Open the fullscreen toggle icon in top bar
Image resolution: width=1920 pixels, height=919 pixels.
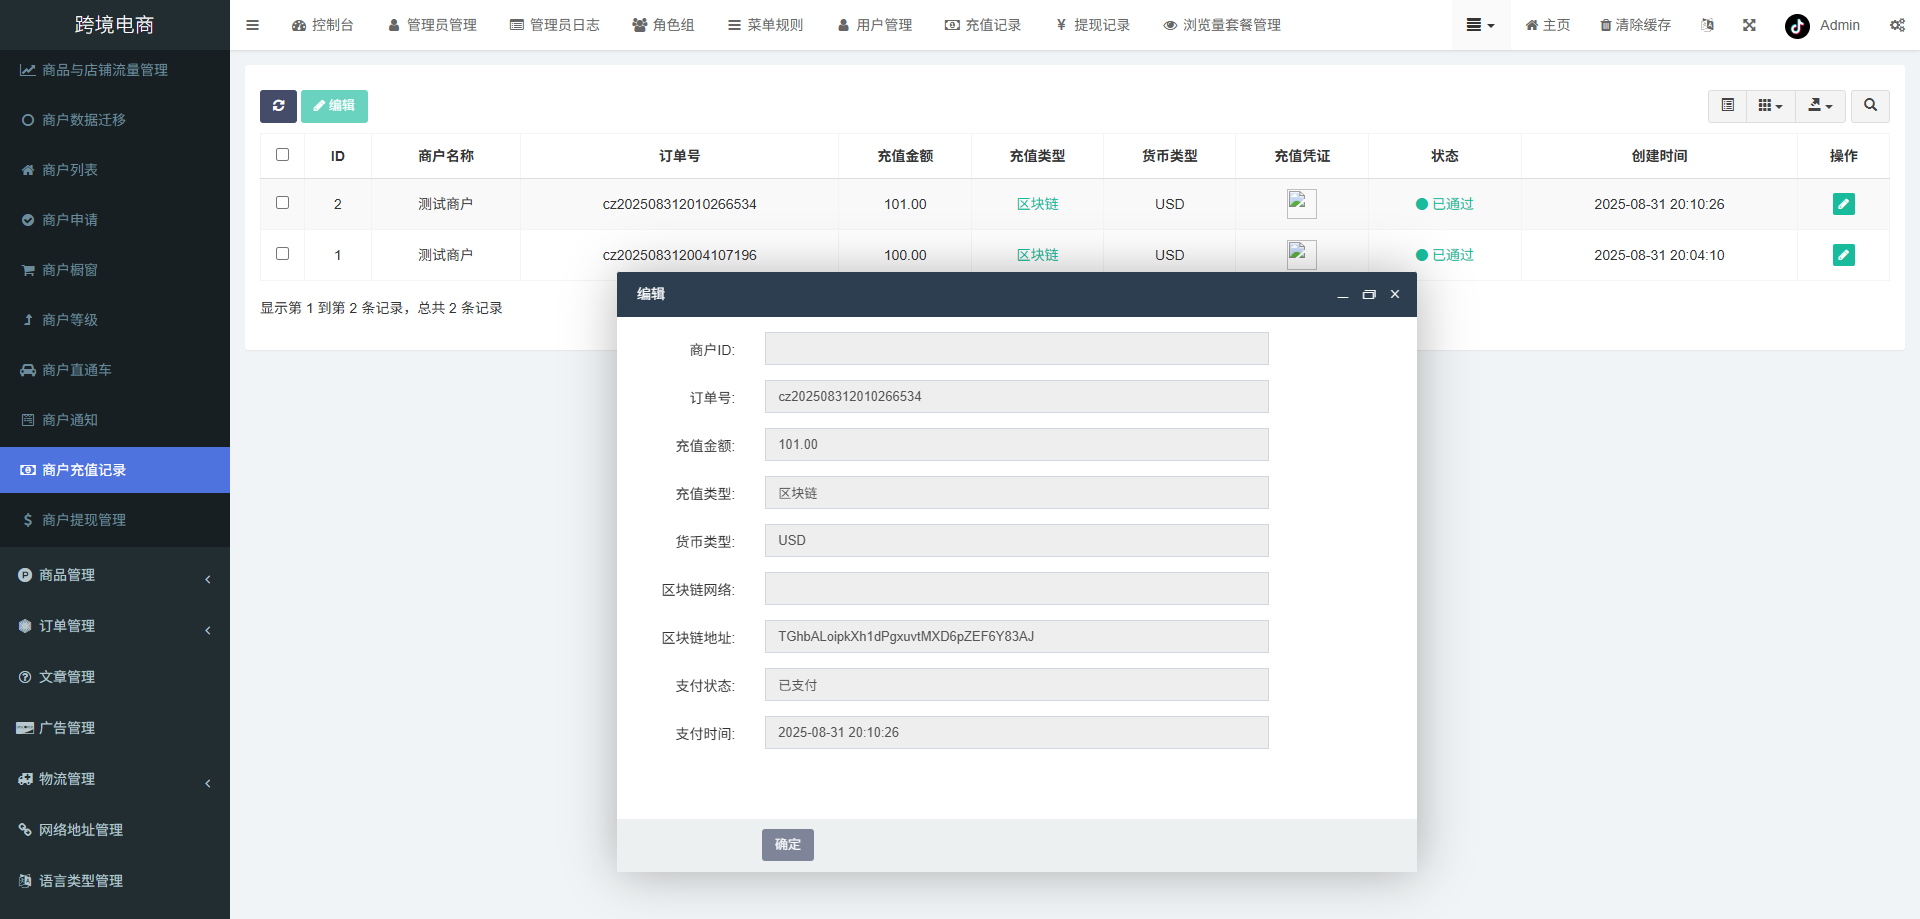point(1748,25)
